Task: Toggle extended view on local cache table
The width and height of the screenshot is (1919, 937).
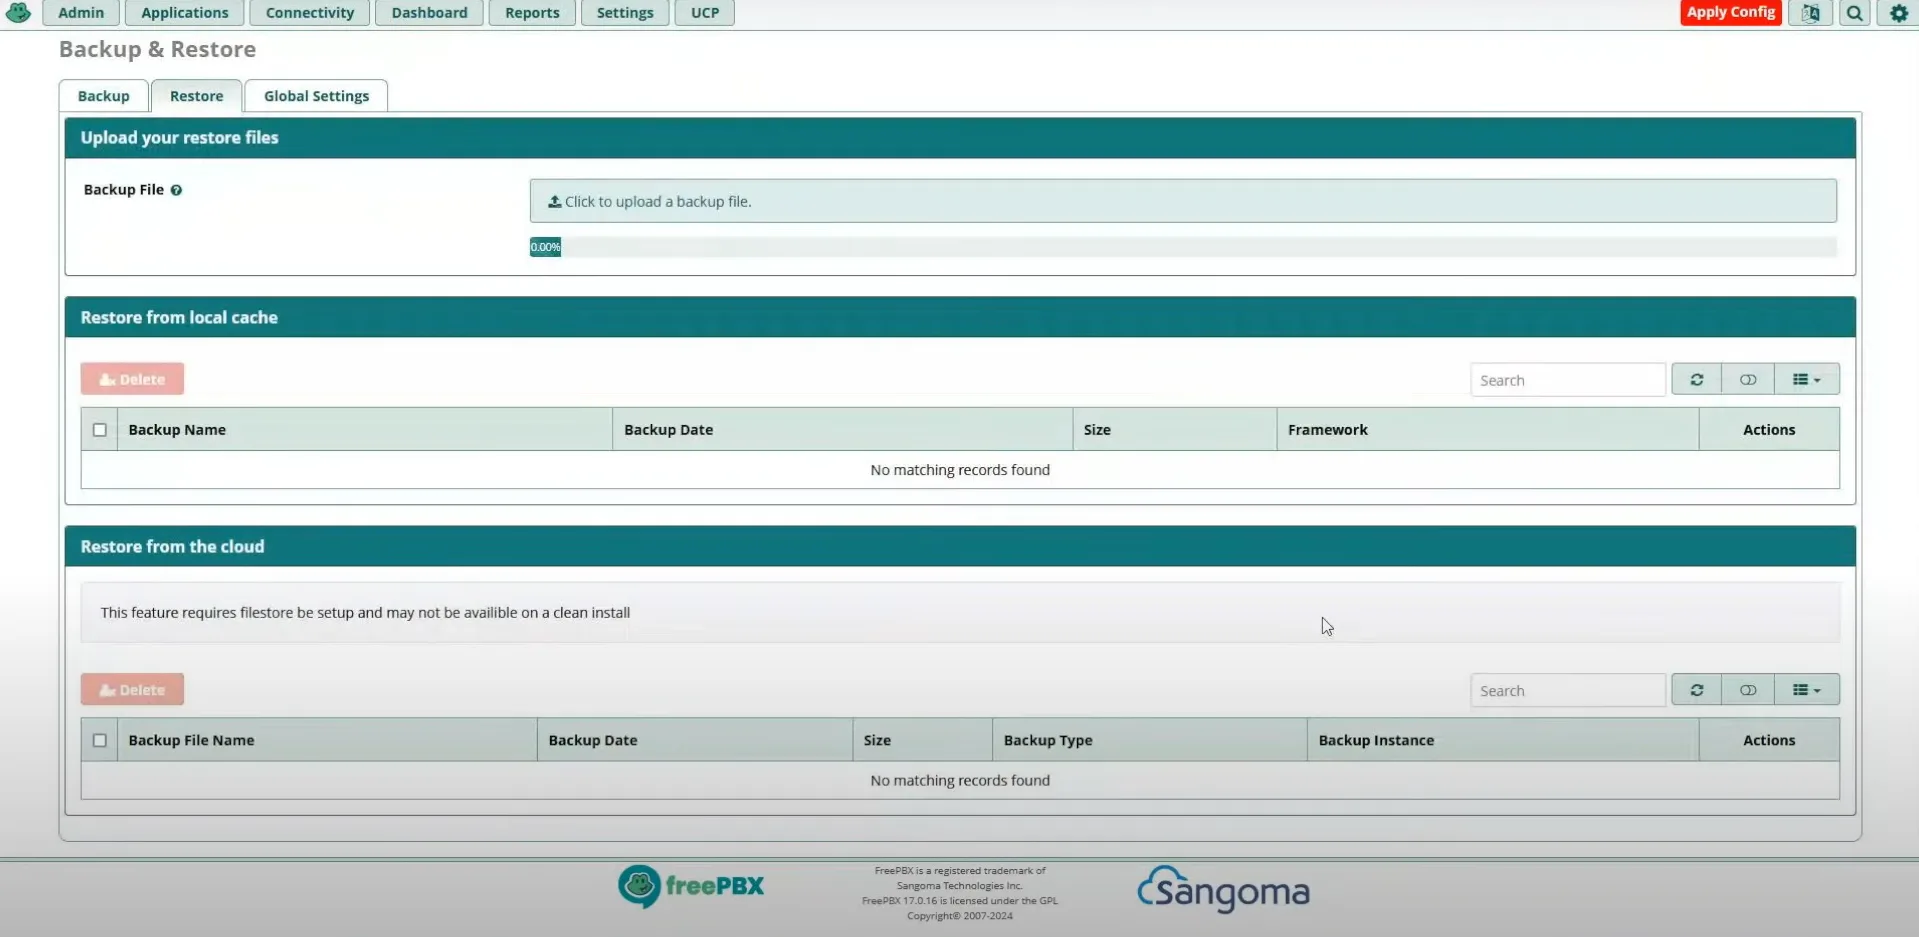Action: click(x=1747, y=379)
